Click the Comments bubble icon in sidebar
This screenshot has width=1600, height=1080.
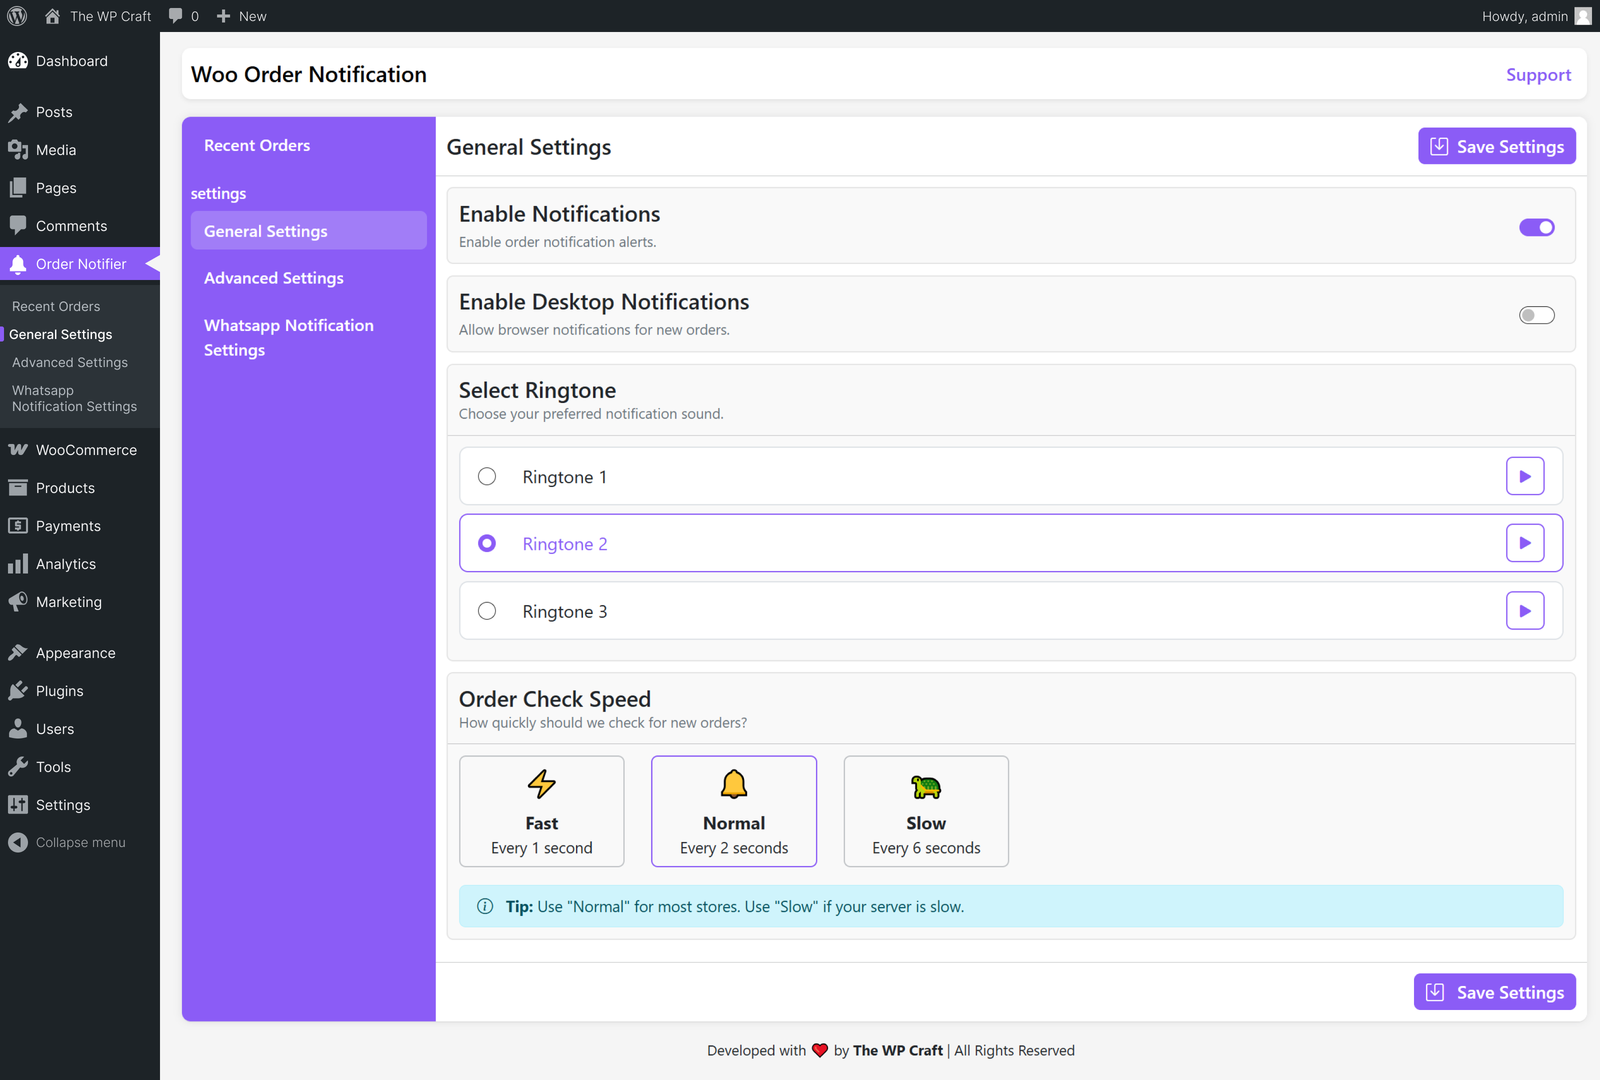coord(18,226)
